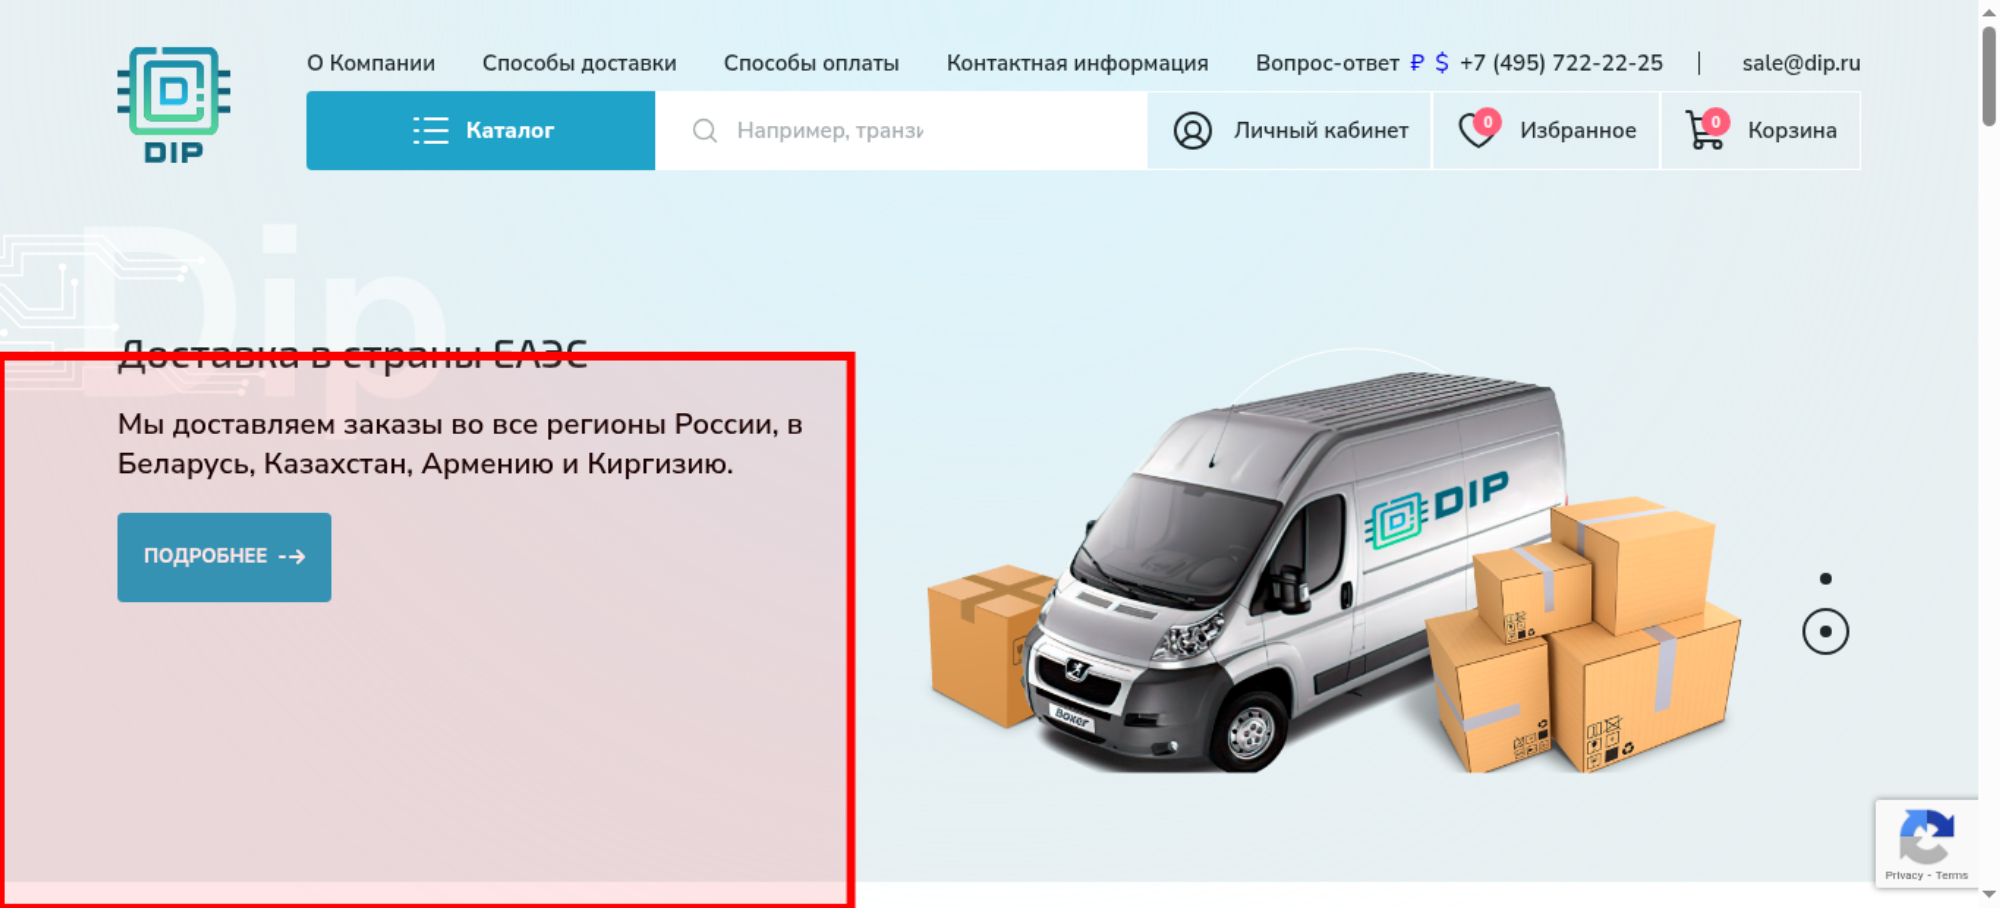Open the Вопрос-ответ link
2000x908 pixels.
click(1327, 63)
